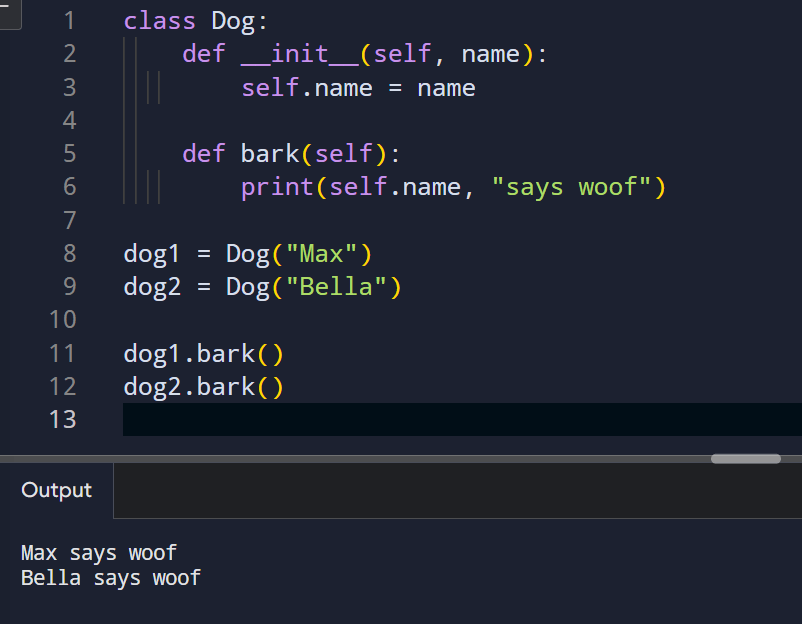Click line number 1
The image size is (802, 624).
pyautogui.click(x=68, y=20)
